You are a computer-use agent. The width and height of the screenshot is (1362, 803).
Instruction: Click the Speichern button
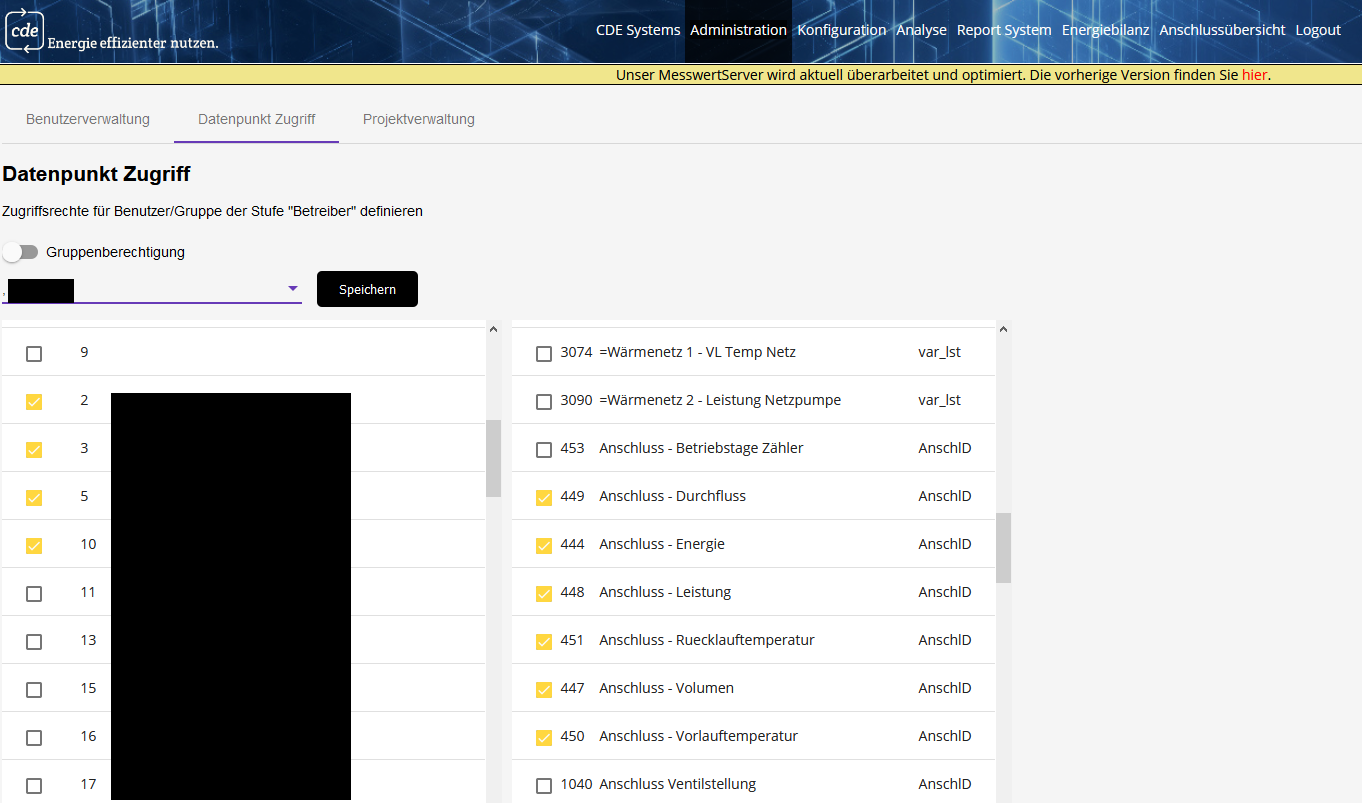[x=367, y=289]
